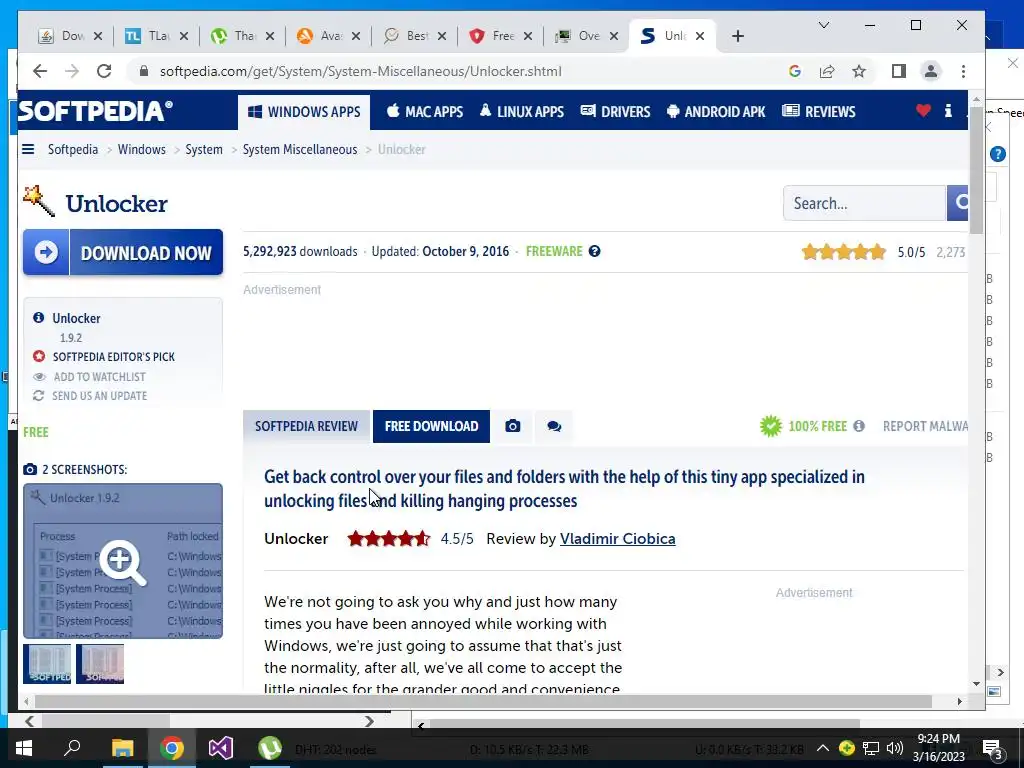This screenshot has height=768, width=1024.
Task: Open Google lens icon in address bar
Action: click(x=795, y=71)
